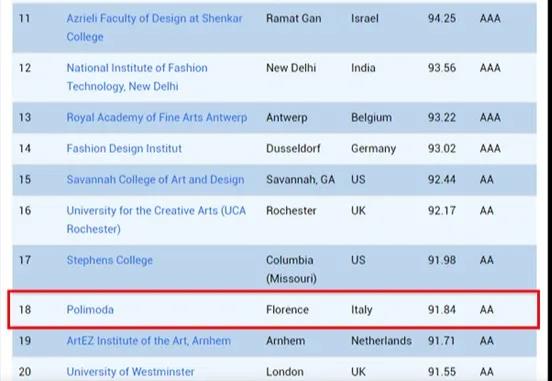The height and width of the screenshot is (381, 552).
Task: Open University for the Creative Arts link
Action: coord(156,220)
